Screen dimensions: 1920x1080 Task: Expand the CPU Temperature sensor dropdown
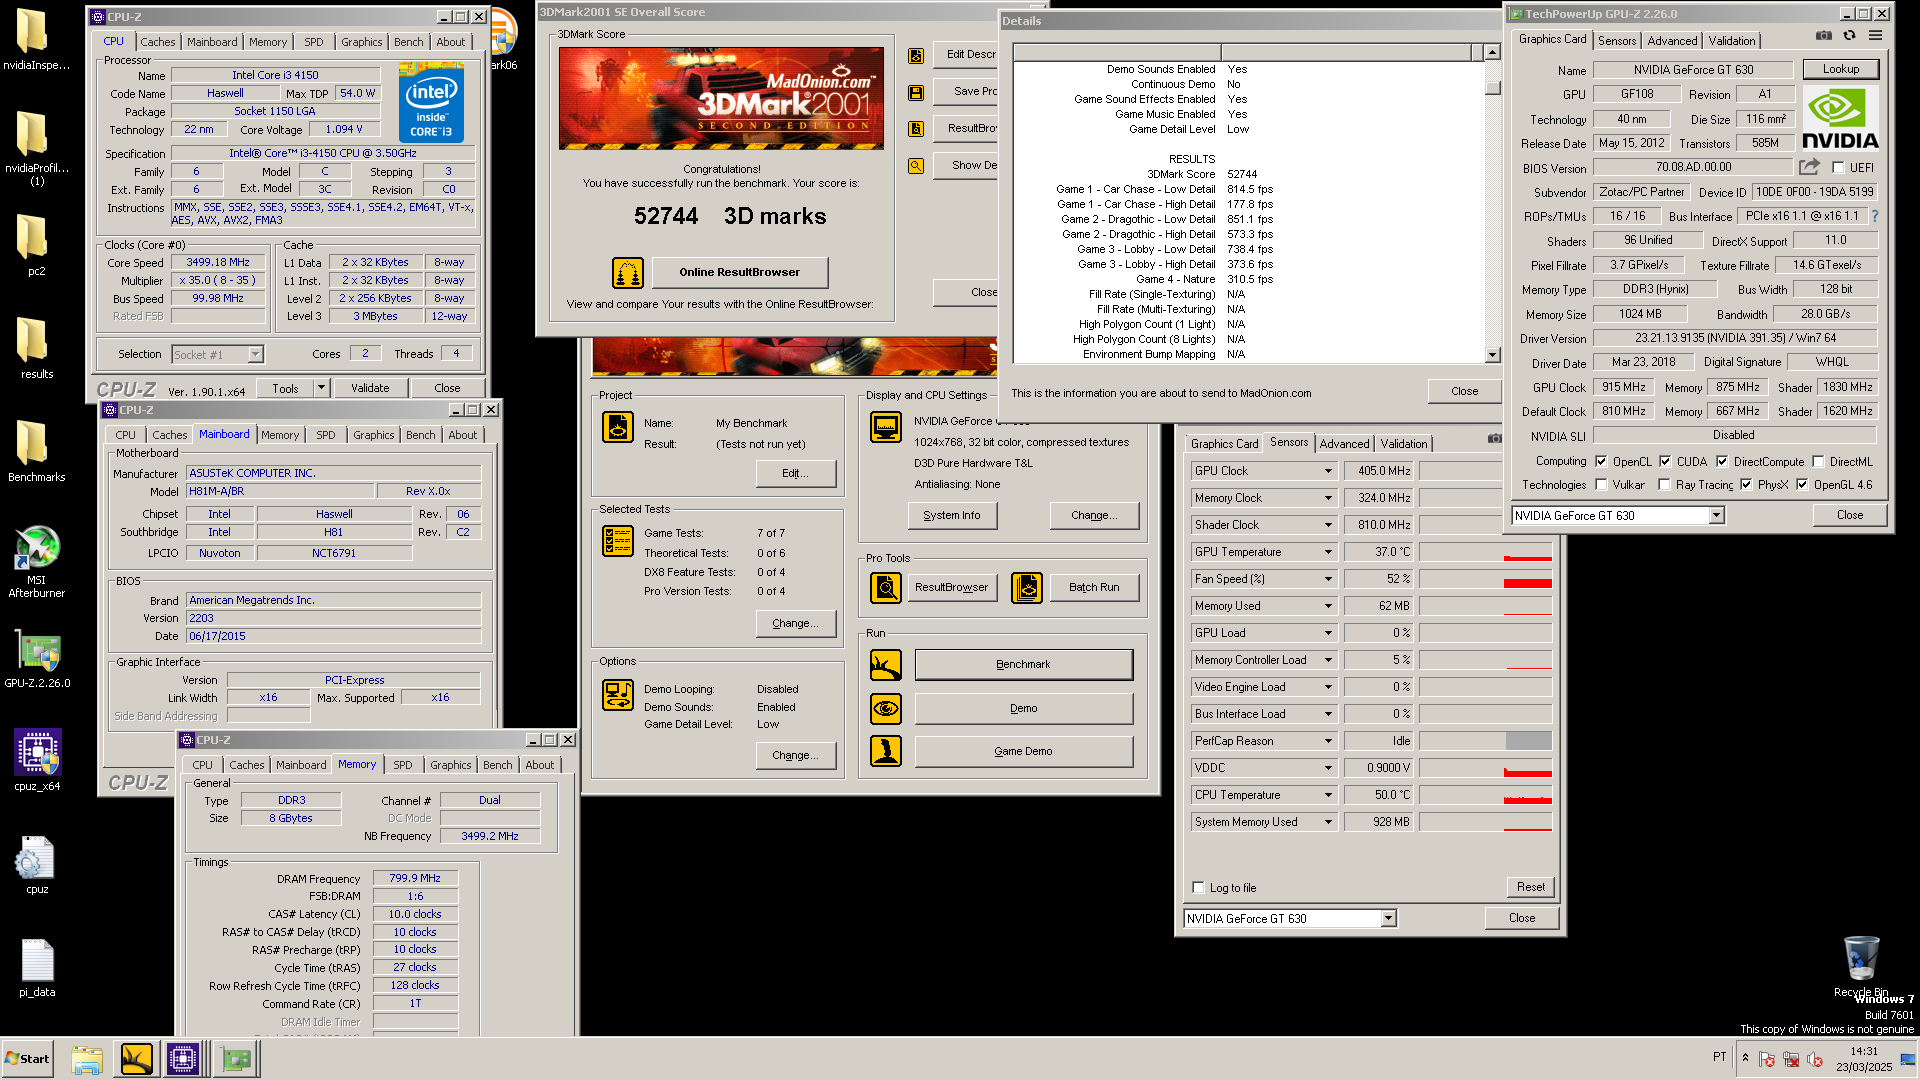1328,795
